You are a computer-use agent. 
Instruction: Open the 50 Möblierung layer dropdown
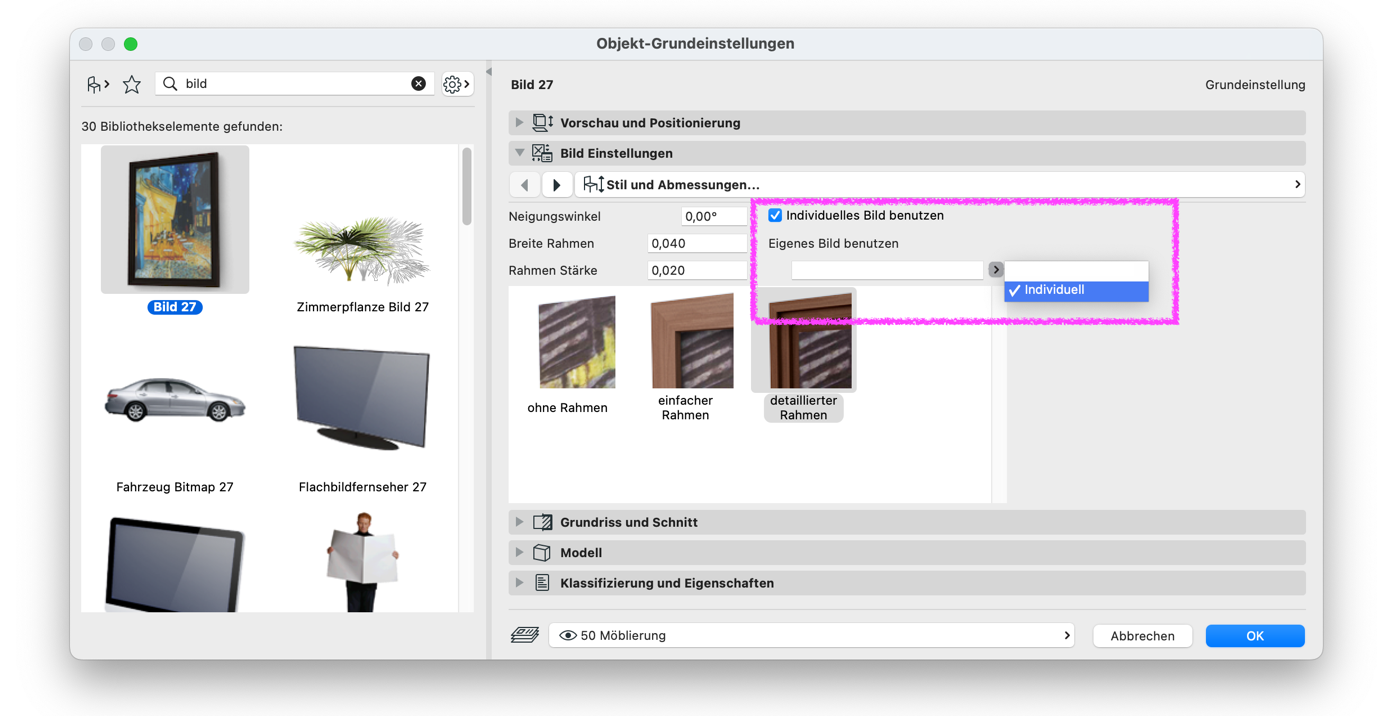pos(812,636)
